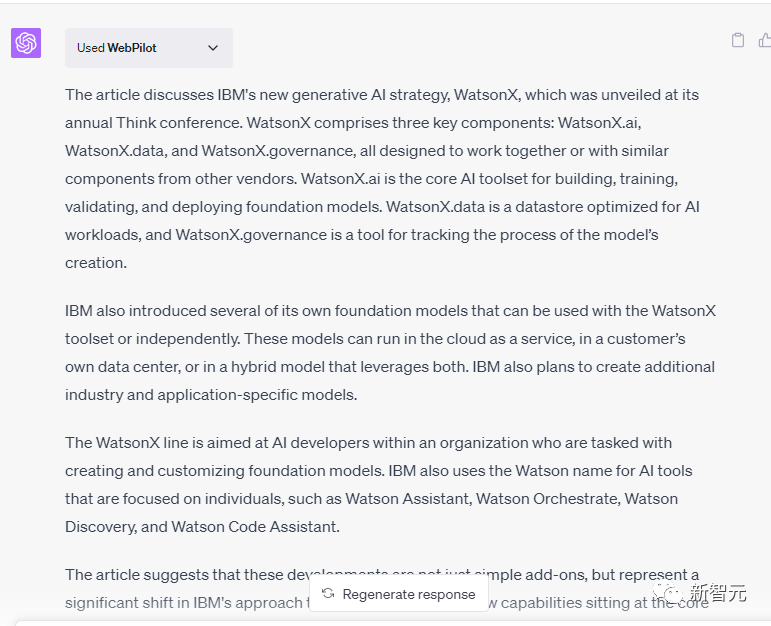Expand the Used WebPilot chevron arrow
Viewport: 771px width, 626px height.
click(212, 48)
